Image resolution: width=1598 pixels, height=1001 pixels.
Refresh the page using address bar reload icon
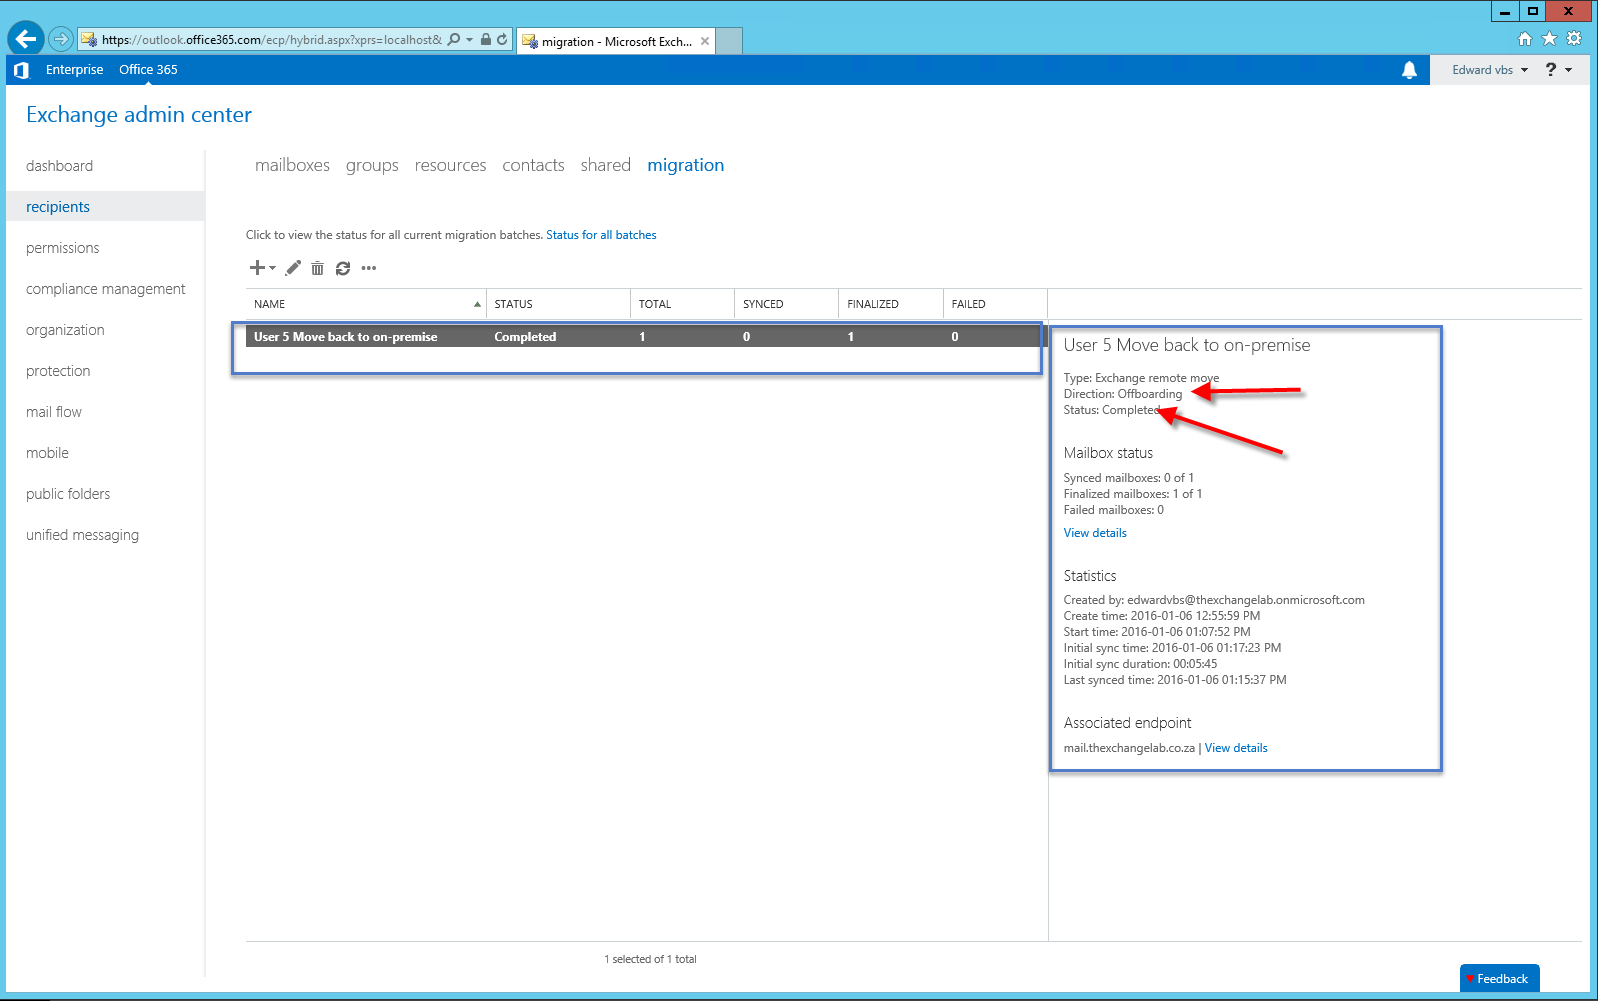(502, 40)
